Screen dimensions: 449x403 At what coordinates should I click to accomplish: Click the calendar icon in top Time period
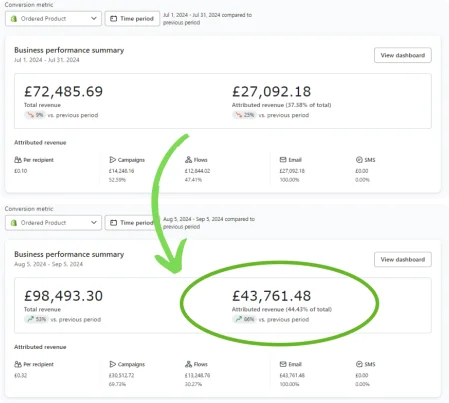click(114, 19)
